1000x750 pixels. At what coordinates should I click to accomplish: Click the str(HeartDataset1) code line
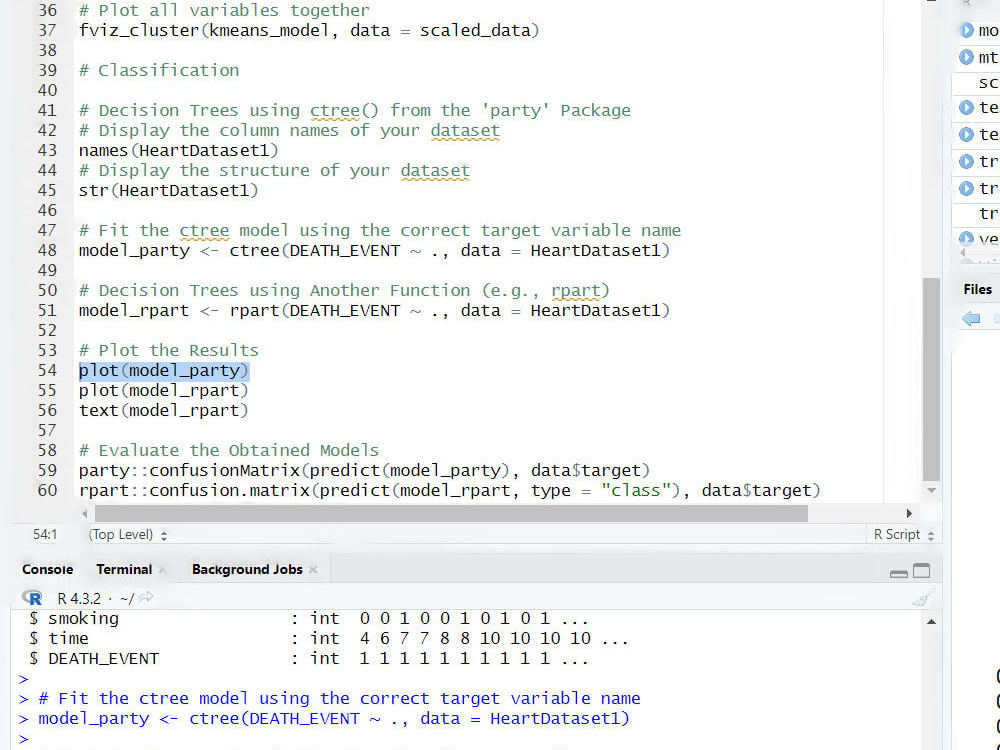pyautogui.click(x=168, y=190)
